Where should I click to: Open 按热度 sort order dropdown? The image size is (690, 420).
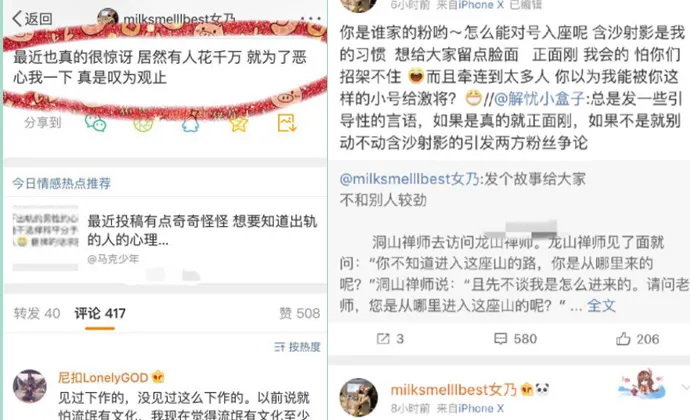297,347
